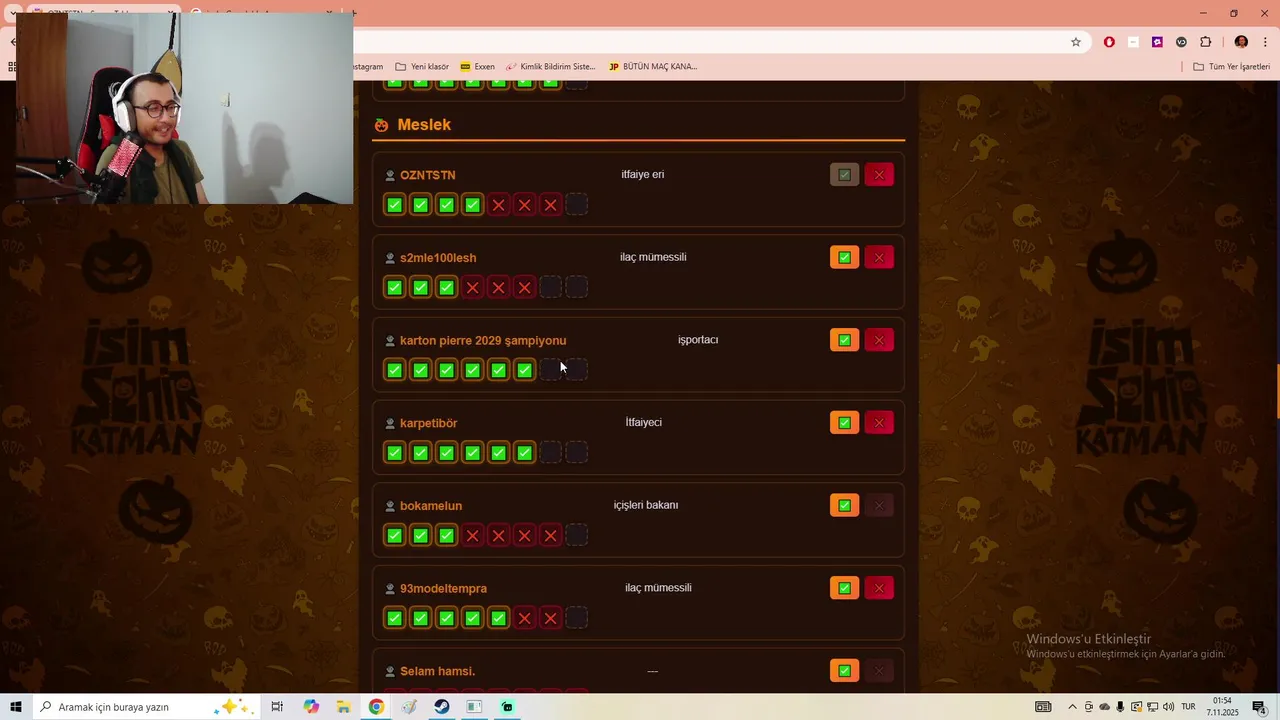This screenshot has height=720, width=1280.
Task: Click the answer text işportacı
Action: [698, 340]
